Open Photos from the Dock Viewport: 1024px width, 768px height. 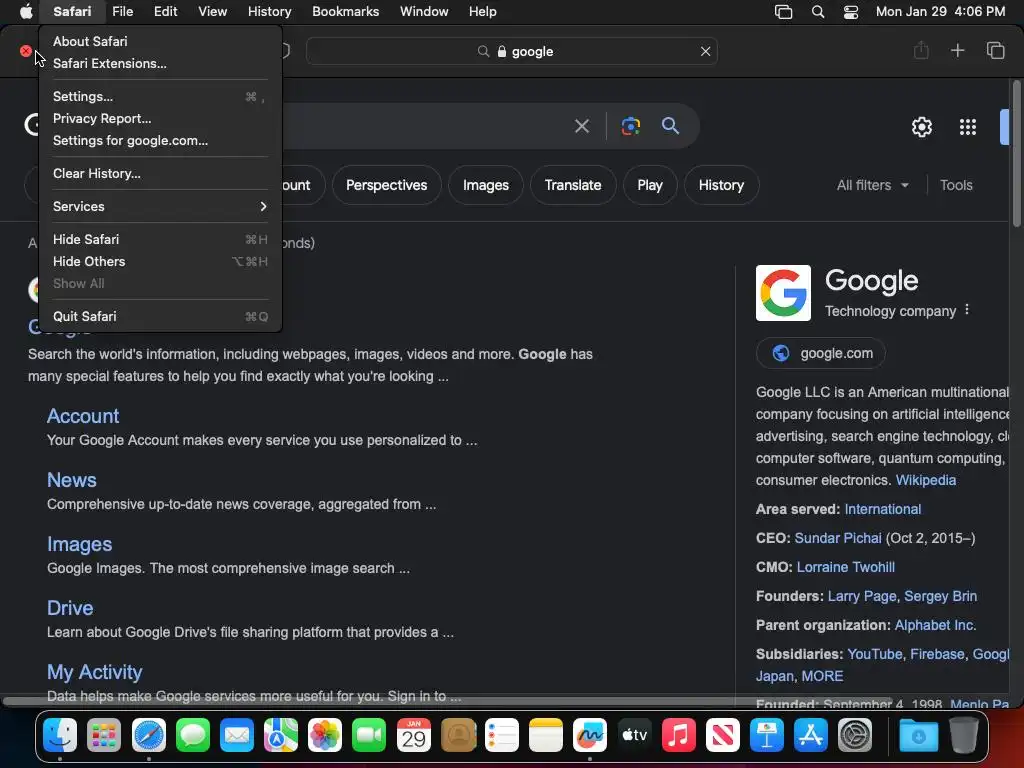pyautogui.click(x=325, y=735)
